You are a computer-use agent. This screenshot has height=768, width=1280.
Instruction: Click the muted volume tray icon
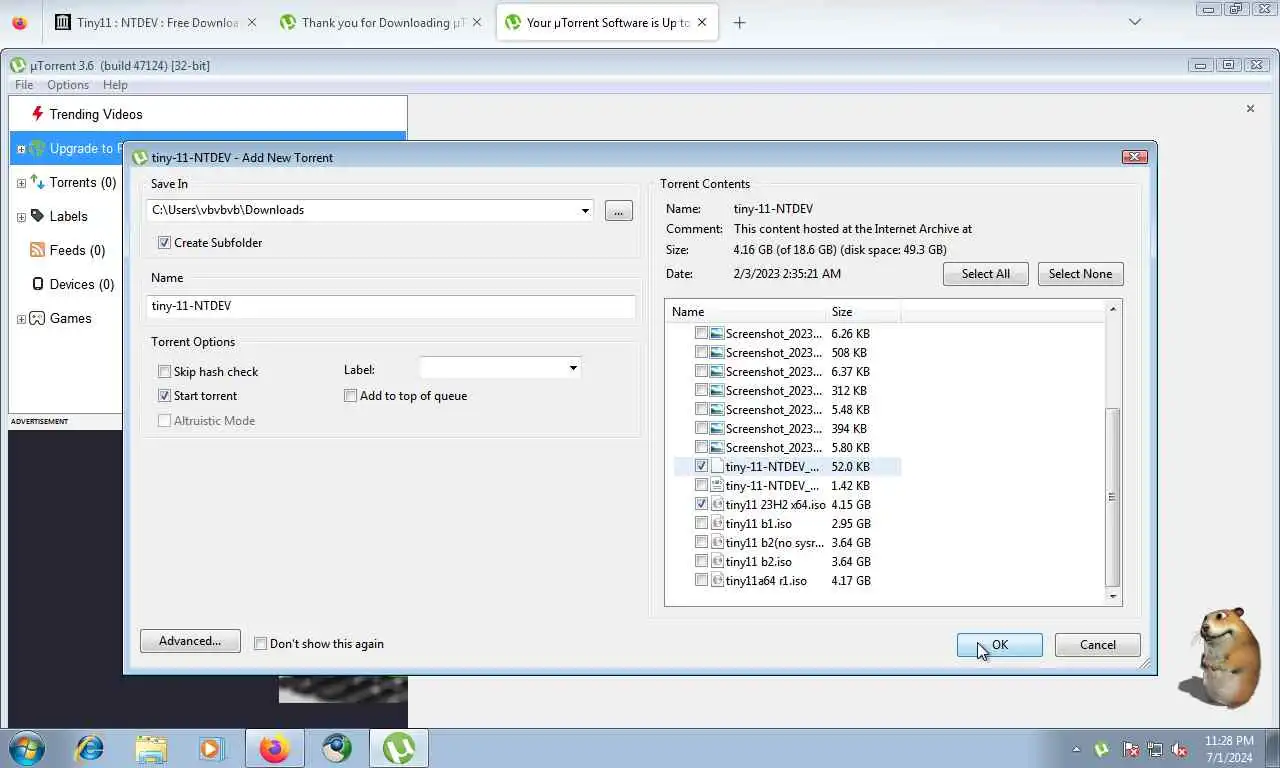(x=1179, y=749)
